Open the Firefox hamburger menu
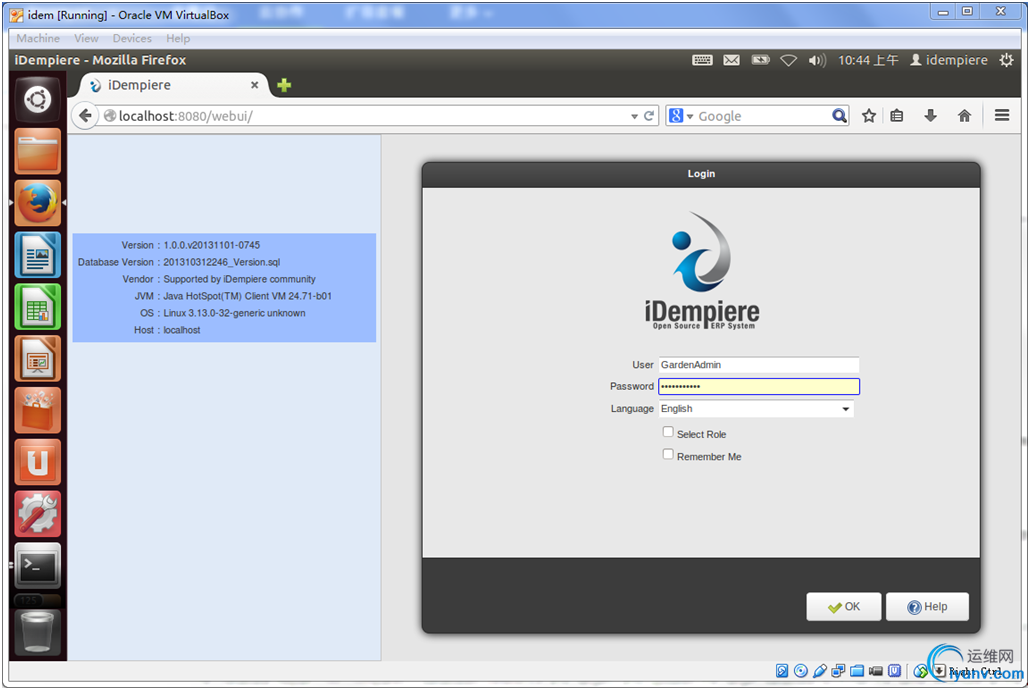This screenshot has width=1030, height=690. pos(1002,116)
